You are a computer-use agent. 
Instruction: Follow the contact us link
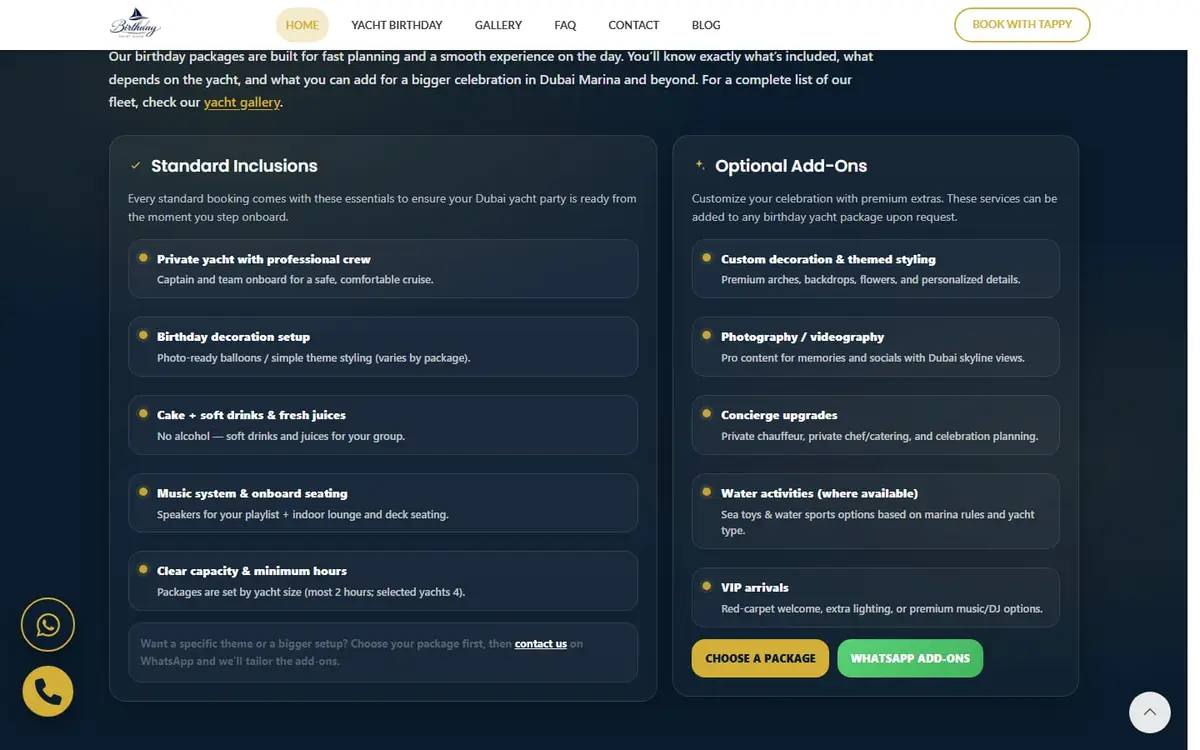coord(541,644)
